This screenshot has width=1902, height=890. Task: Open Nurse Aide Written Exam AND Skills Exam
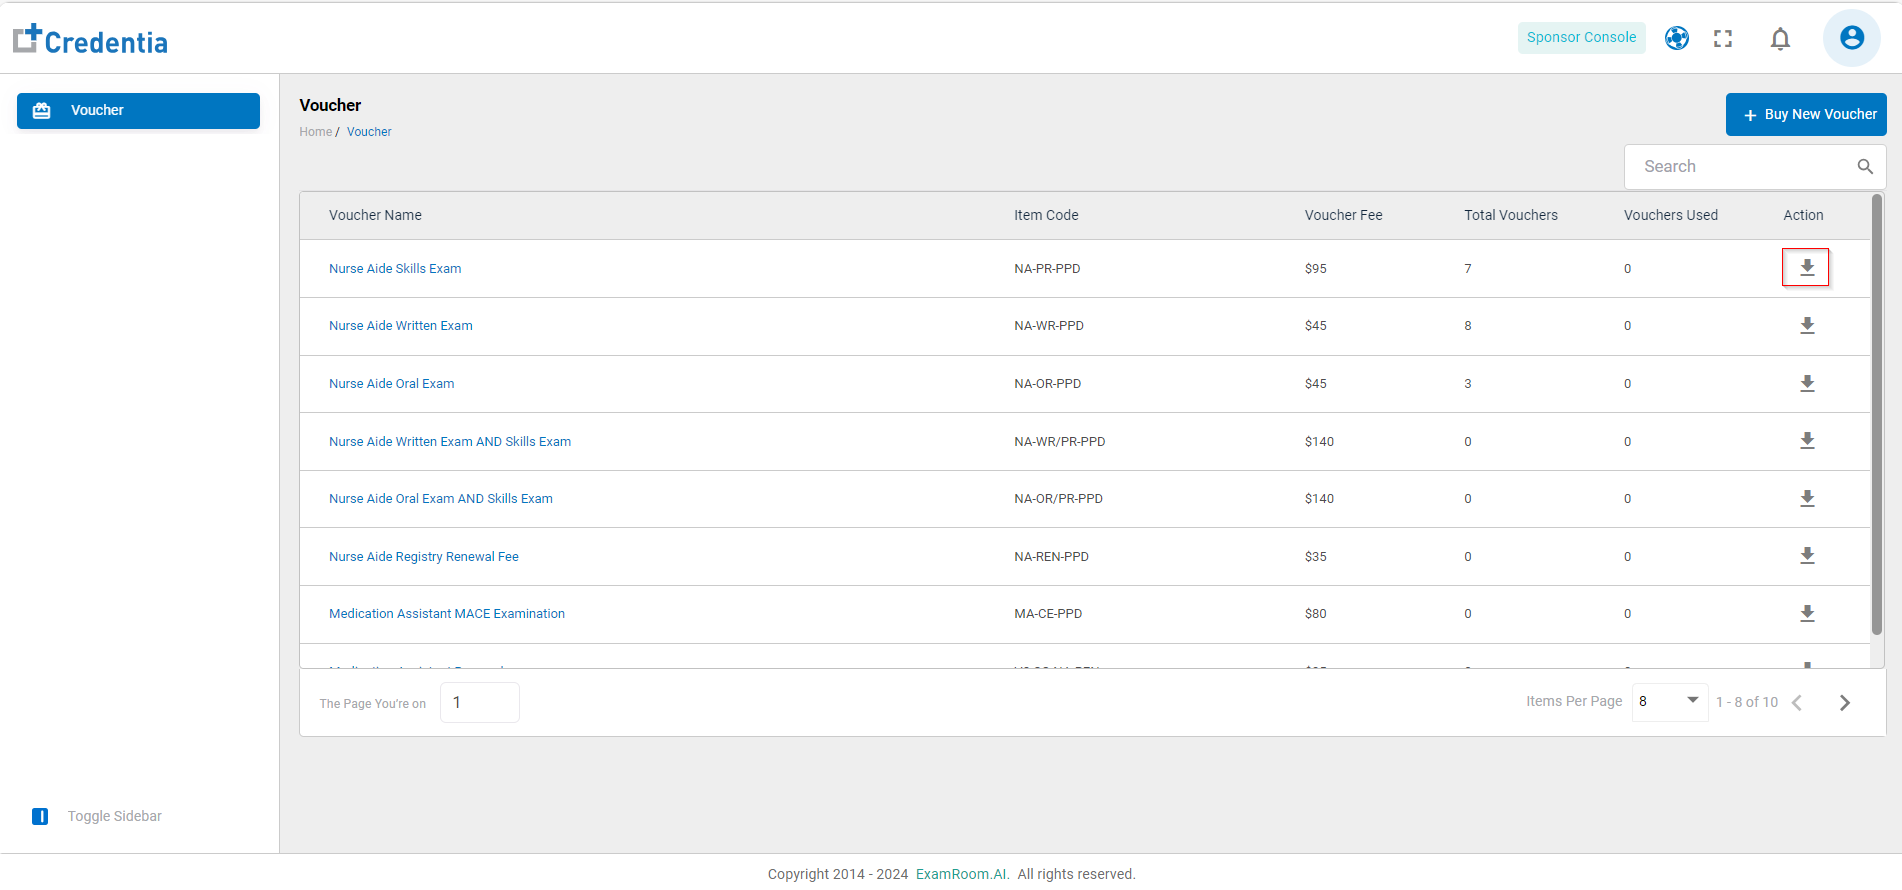pyautogui.click(x=450, y=442)
